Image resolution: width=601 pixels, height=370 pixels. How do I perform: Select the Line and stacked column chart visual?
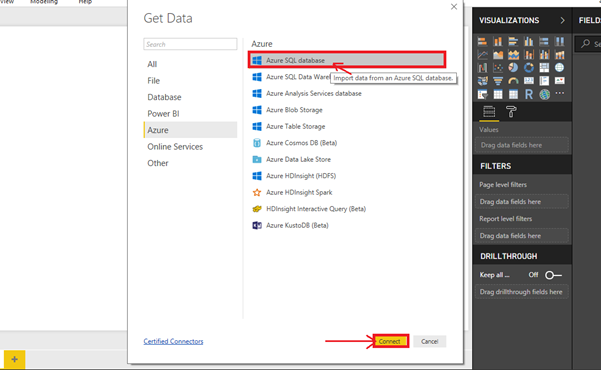(x=529, y=55)
